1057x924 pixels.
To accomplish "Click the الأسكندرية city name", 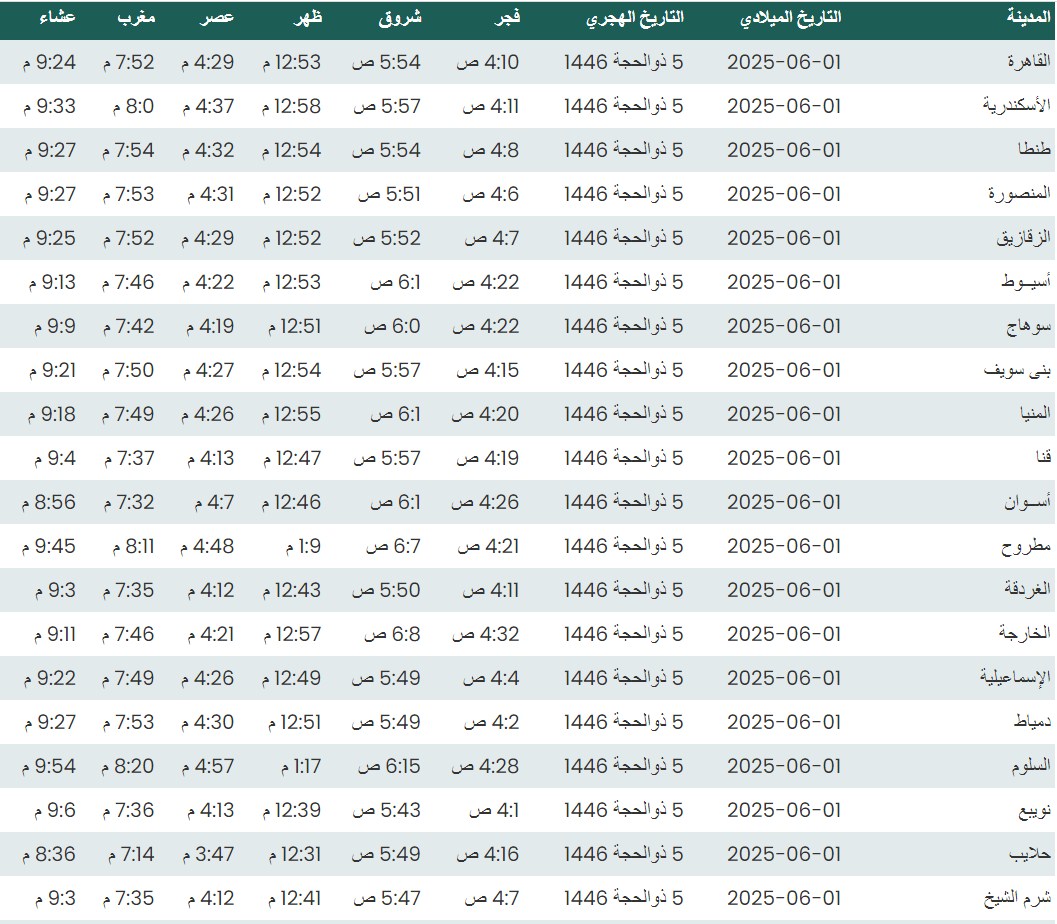I will [1014, 106].
